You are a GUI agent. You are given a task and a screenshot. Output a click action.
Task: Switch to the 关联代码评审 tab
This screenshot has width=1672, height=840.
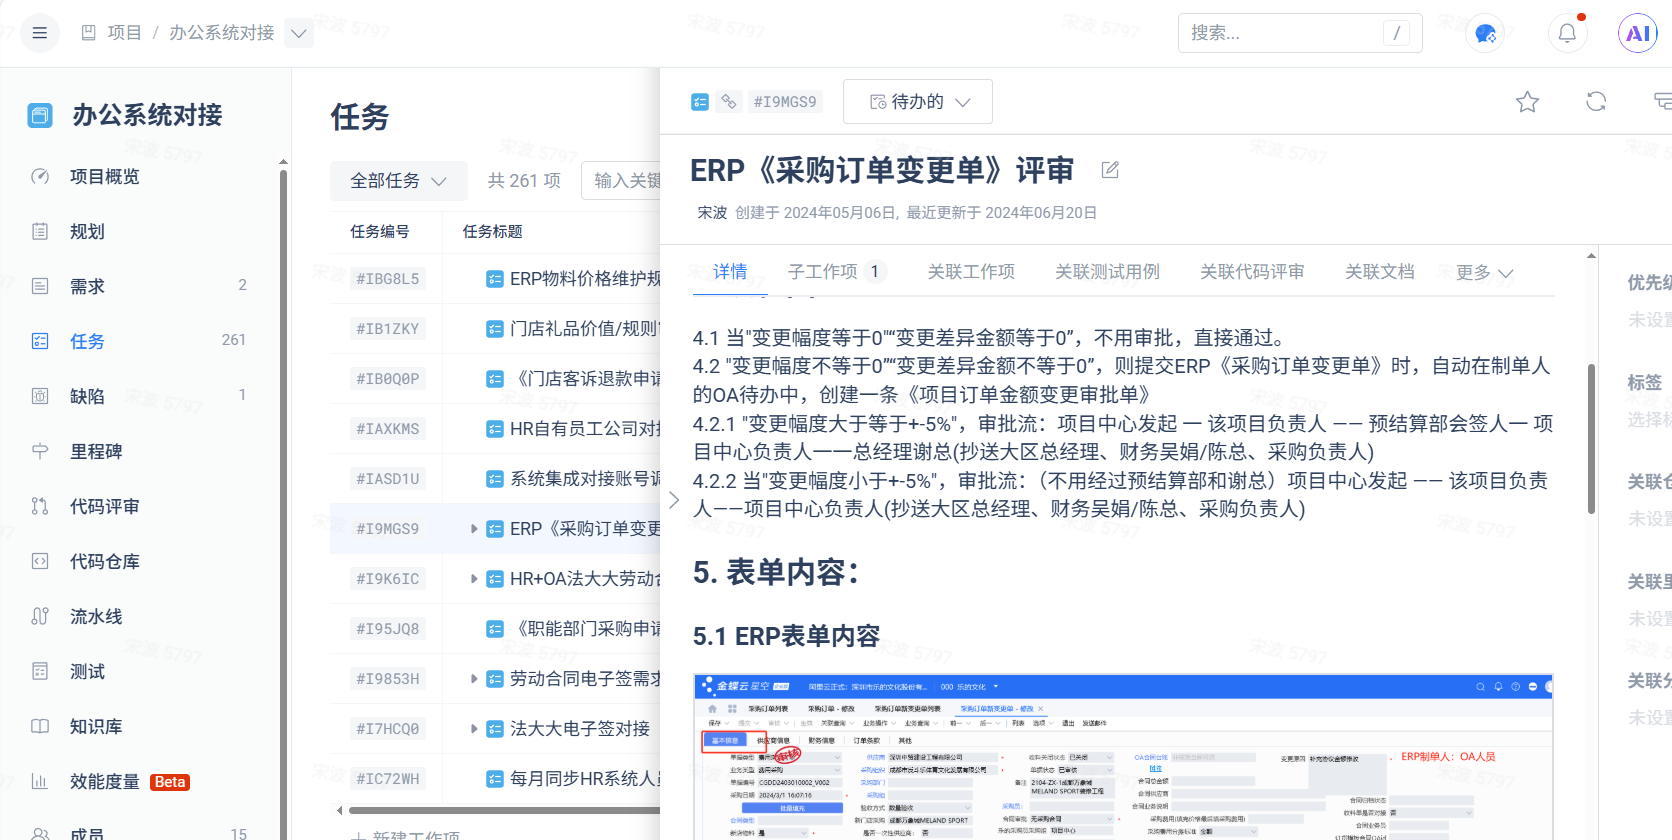(x=1252, y=272)
